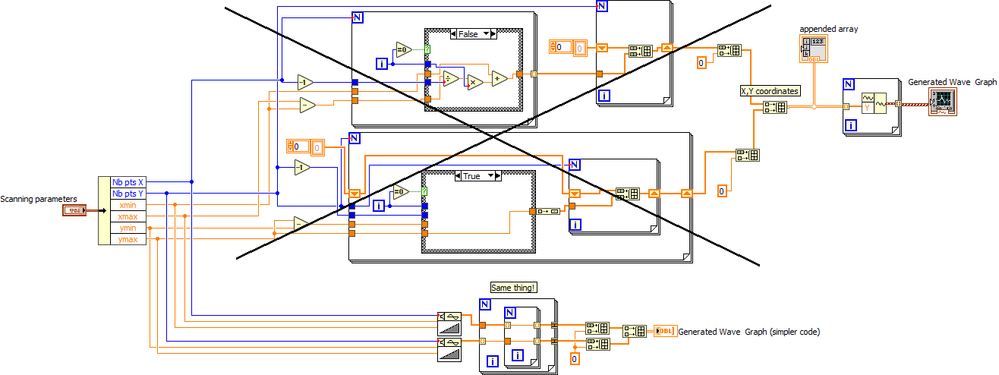999x375 pixels.
Task: Select ymin unbundle element
Action: (128, 228)
